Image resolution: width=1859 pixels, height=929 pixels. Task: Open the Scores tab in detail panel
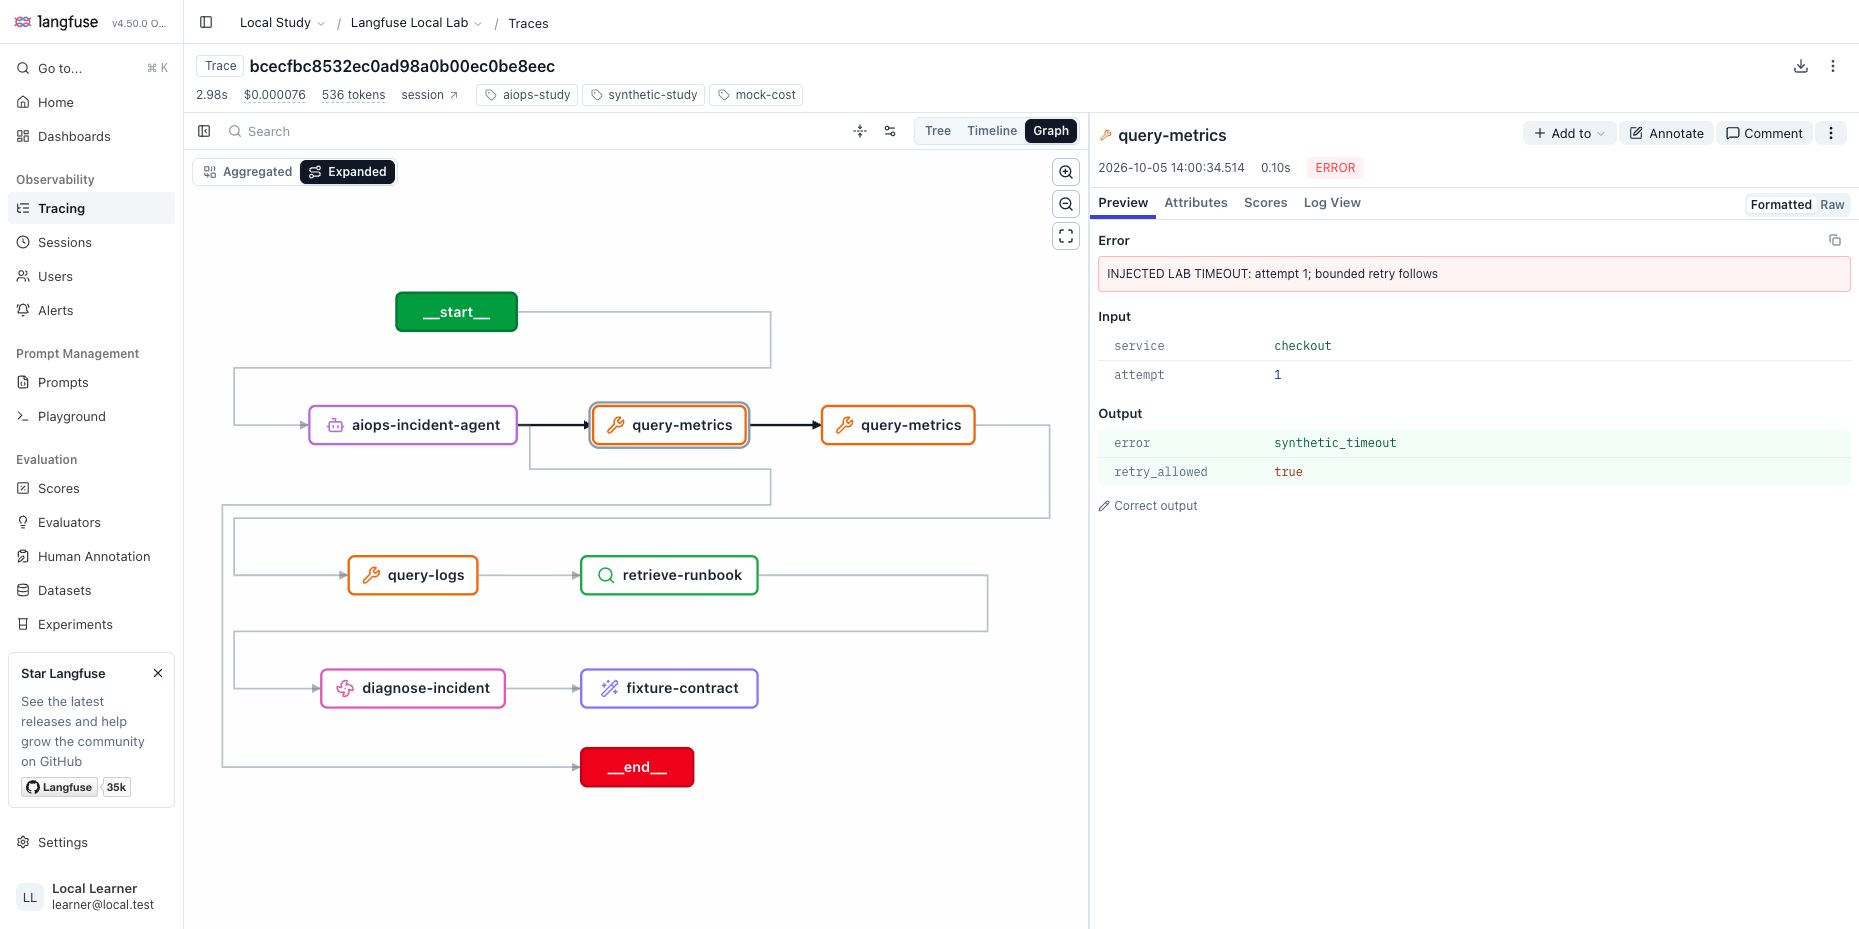tap(1265, 203)
